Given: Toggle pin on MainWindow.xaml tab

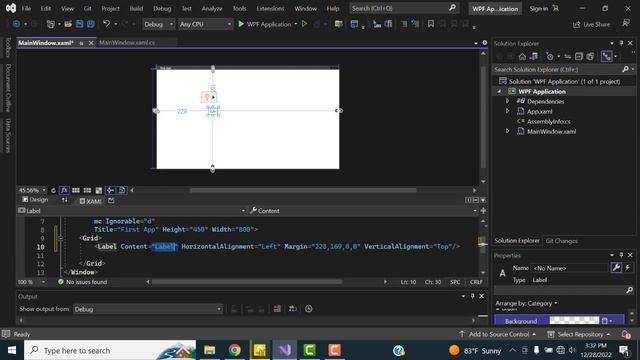Looking at the screenshot, I should pos(81,43).
